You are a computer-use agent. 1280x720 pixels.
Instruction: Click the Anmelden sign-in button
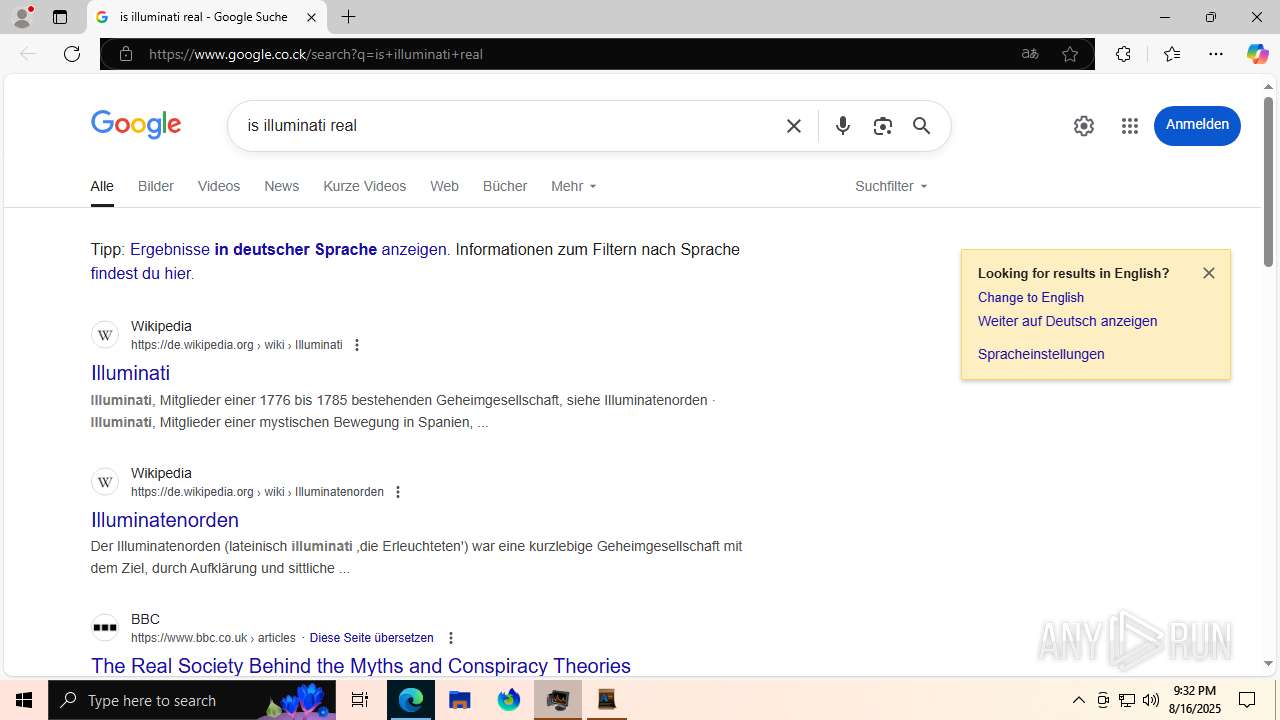[x=1197, y=125]
